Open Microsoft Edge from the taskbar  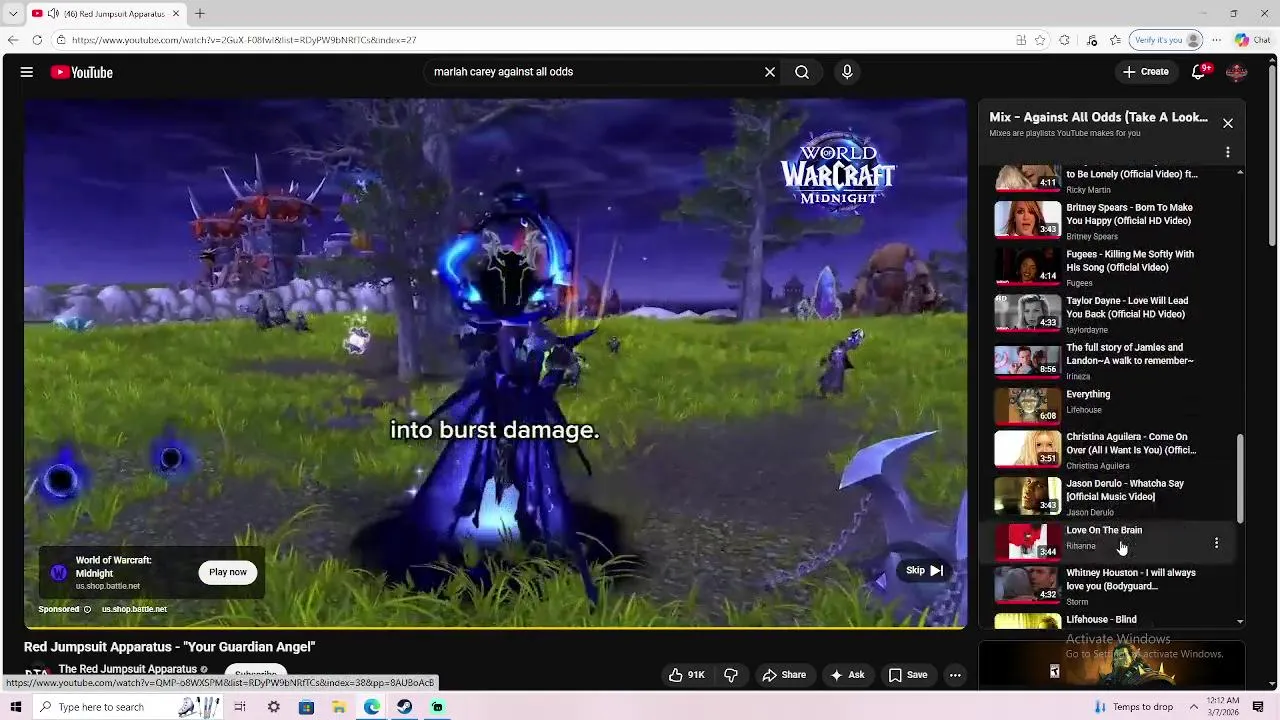(x=372, y=707)
